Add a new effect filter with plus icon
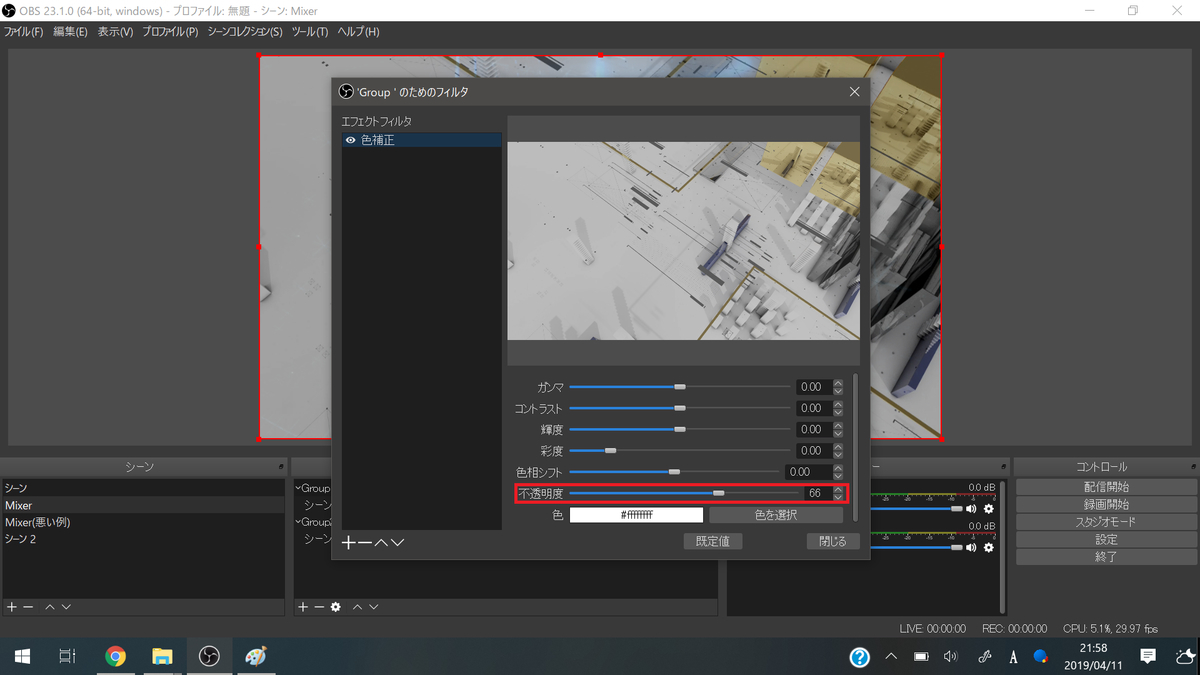This screenshot has width=1200, height=675. coord(349,542)
